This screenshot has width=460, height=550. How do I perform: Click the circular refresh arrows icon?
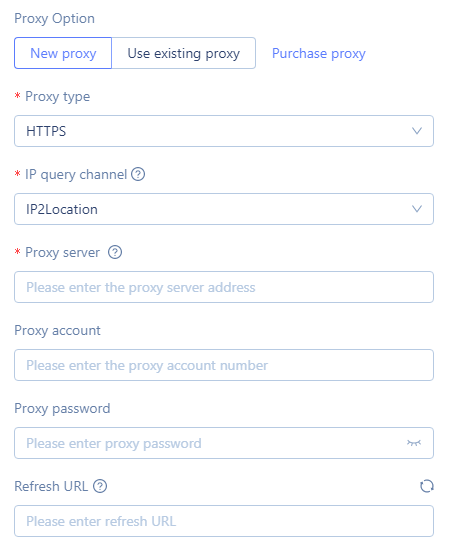tap(427, 486)
